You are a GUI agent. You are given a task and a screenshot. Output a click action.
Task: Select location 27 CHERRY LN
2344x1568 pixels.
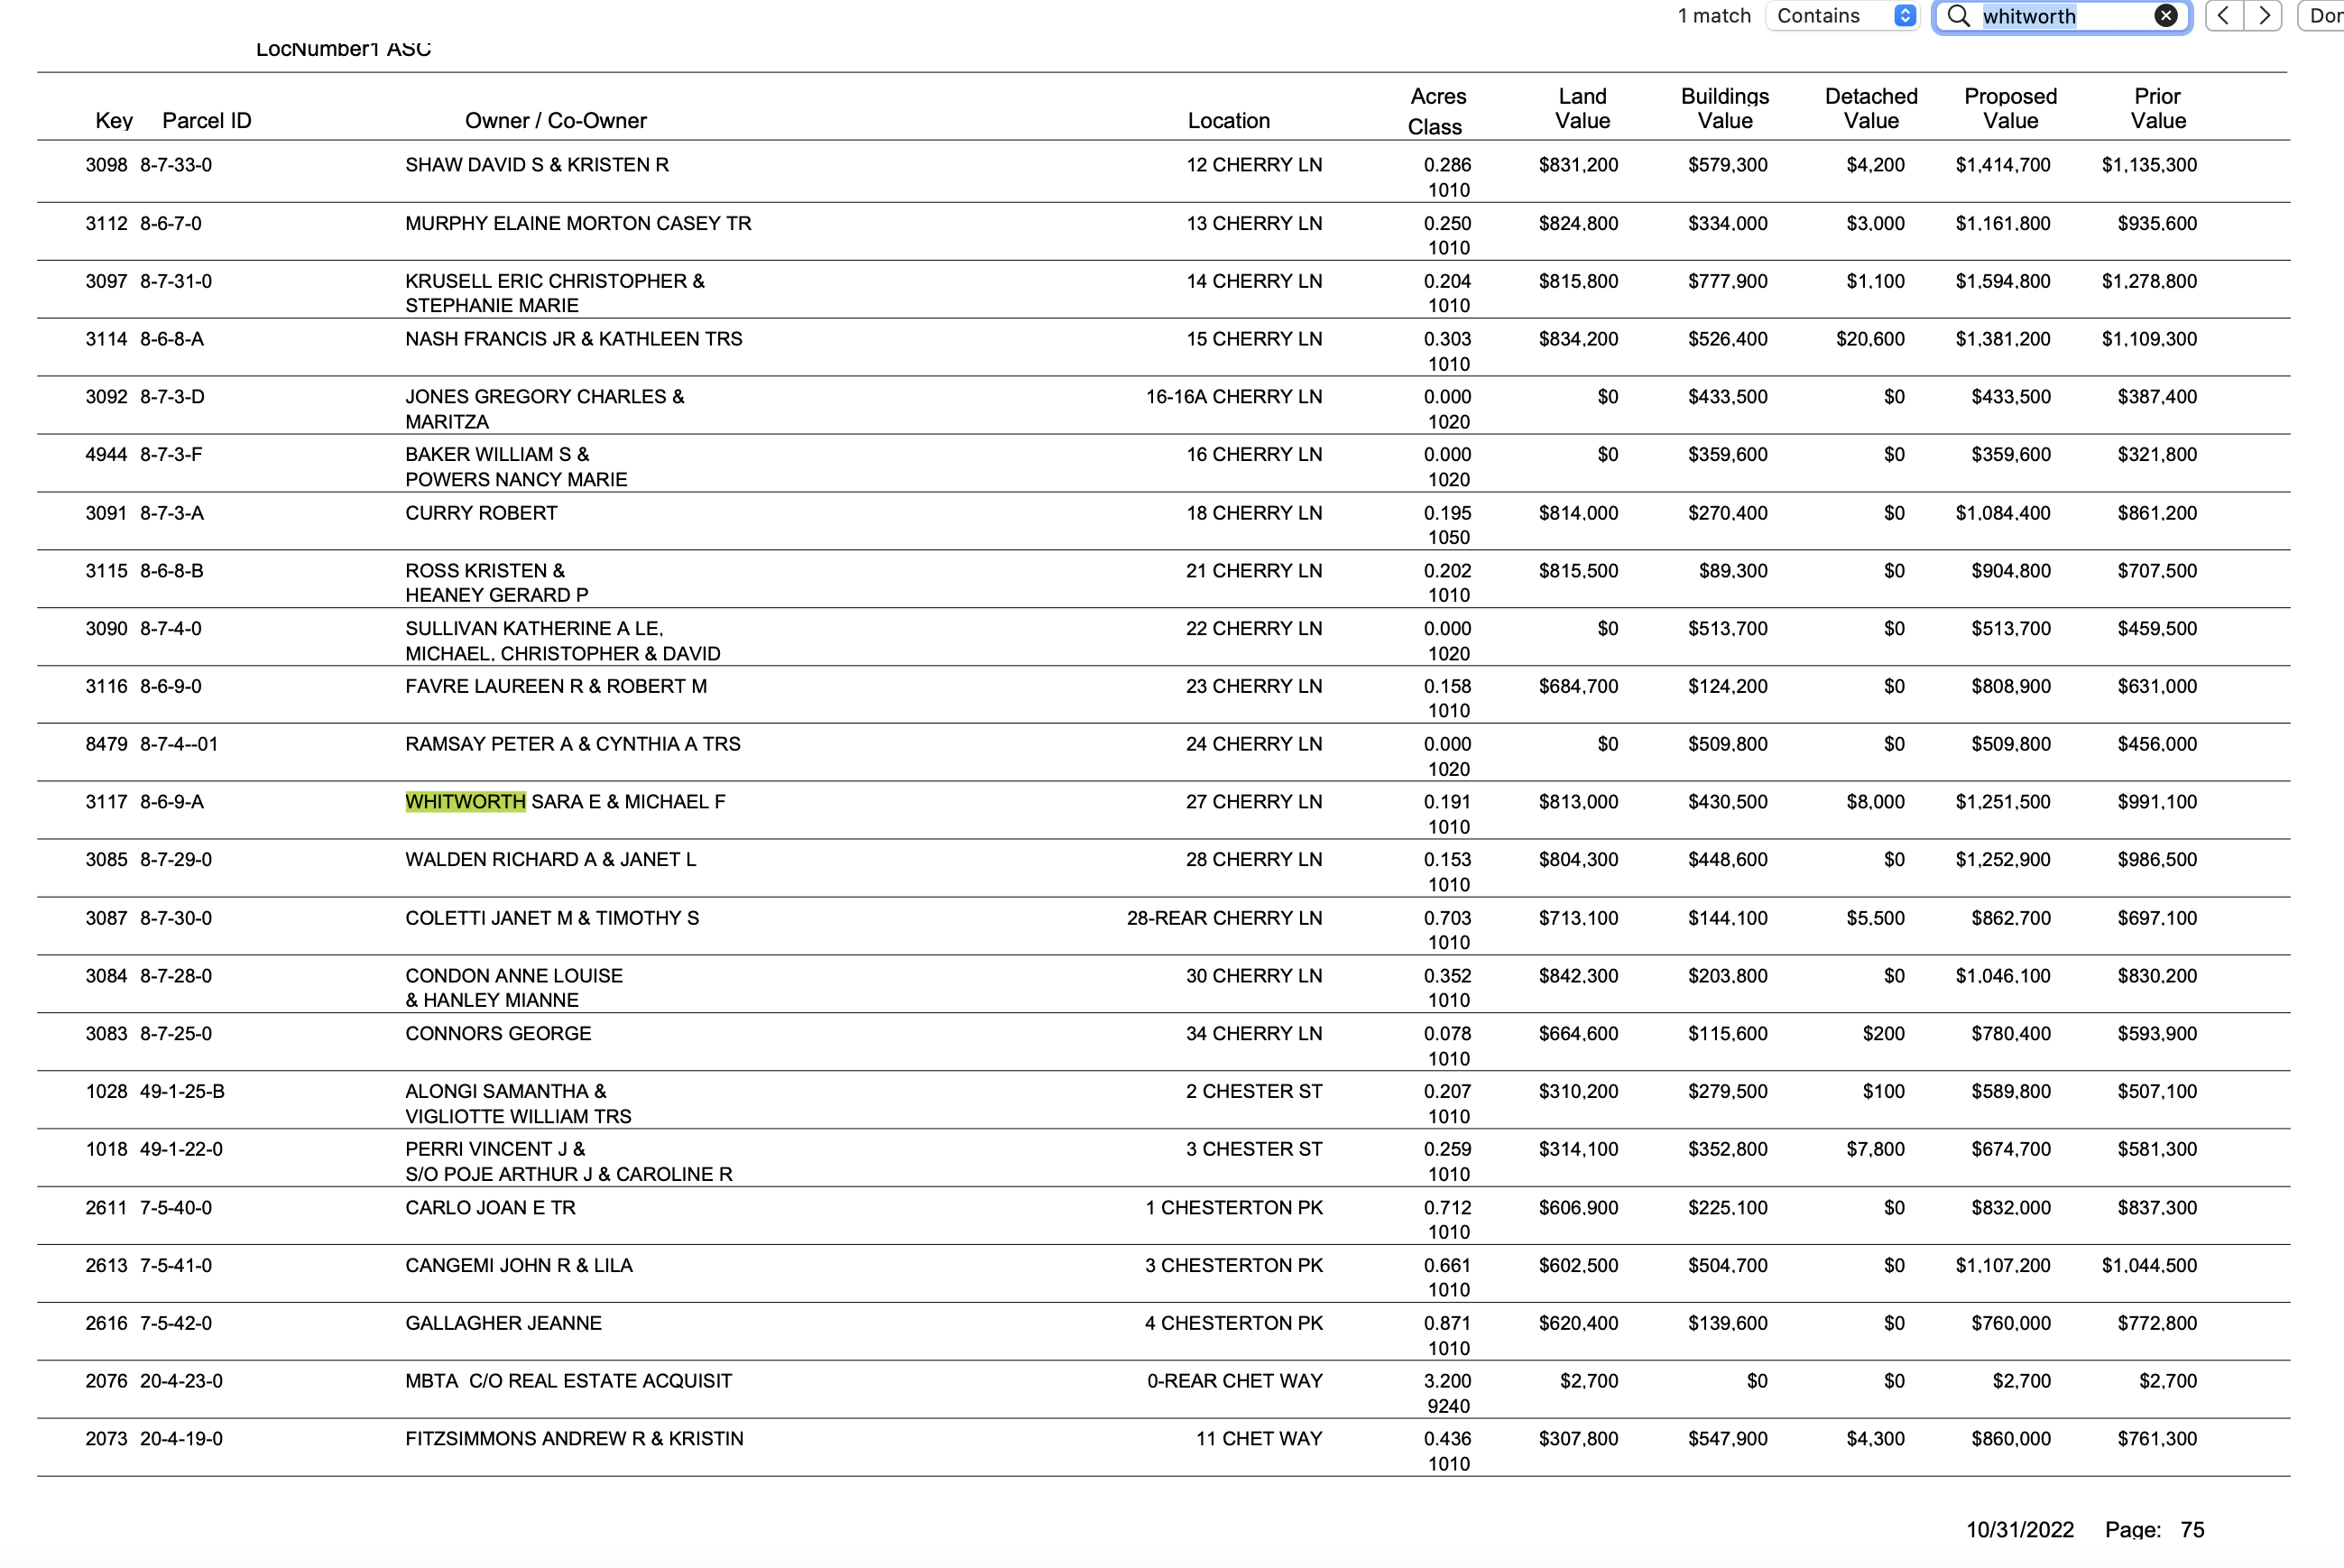(1254, 802)
